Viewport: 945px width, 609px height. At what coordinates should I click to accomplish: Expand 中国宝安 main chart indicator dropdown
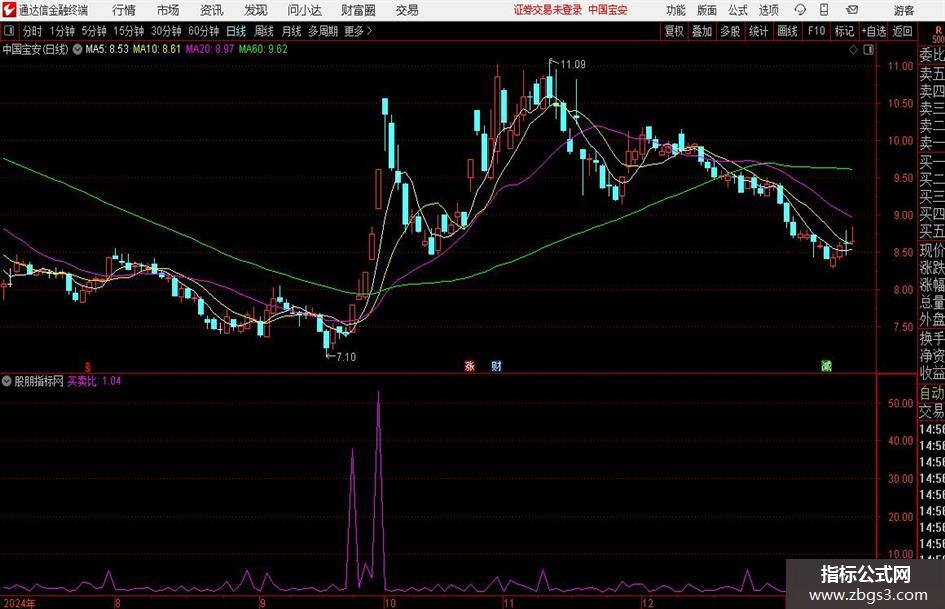click(78, 49)
